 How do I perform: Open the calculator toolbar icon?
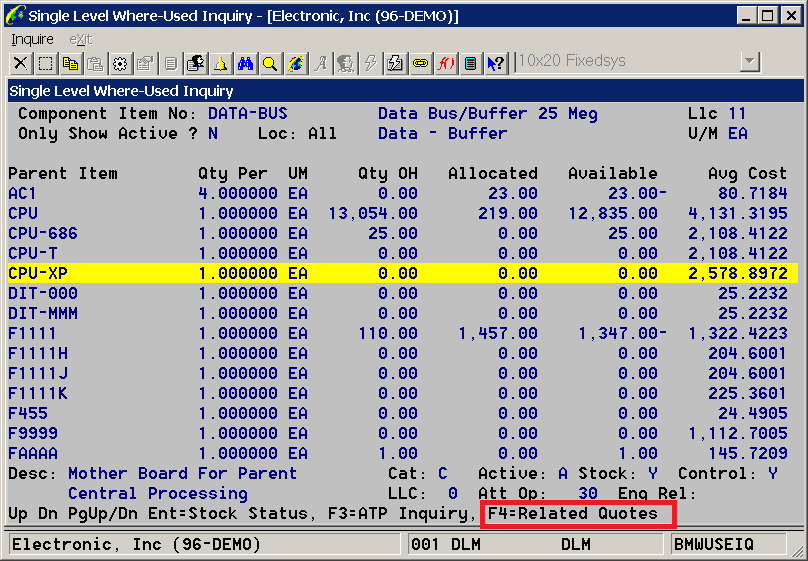470,63
